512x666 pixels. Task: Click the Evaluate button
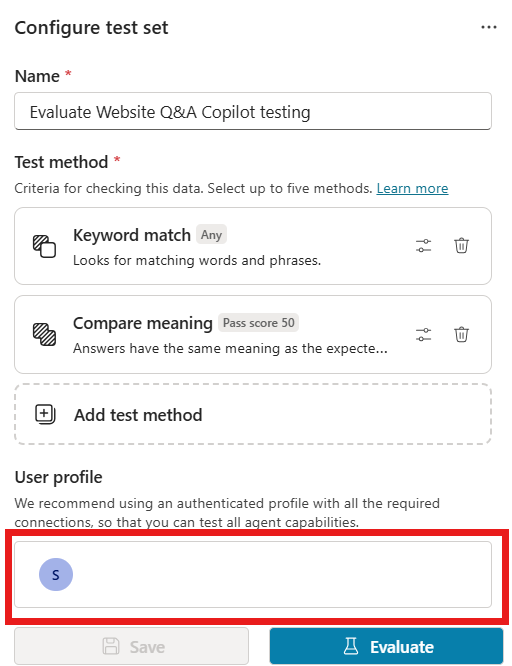(386, 646)
